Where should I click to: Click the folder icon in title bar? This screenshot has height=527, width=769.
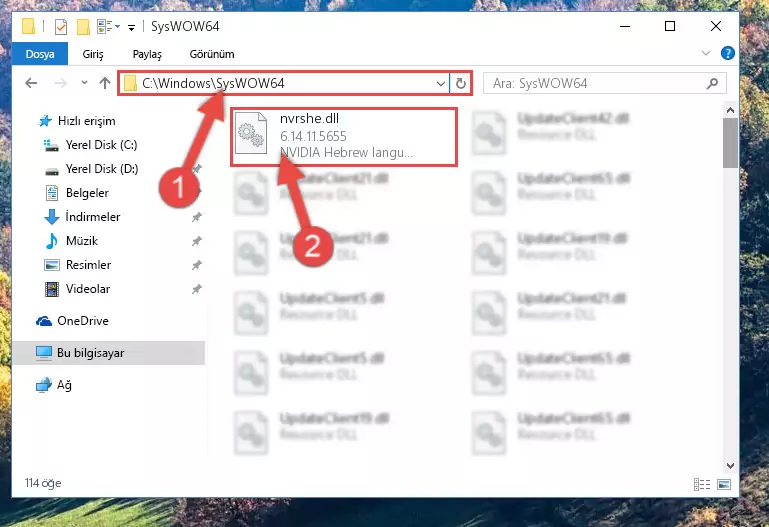coord(28,26)
